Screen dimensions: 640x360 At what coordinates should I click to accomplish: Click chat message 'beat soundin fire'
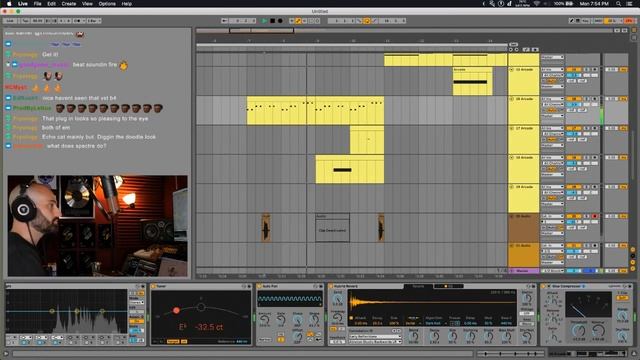click(x=95, y=65)
